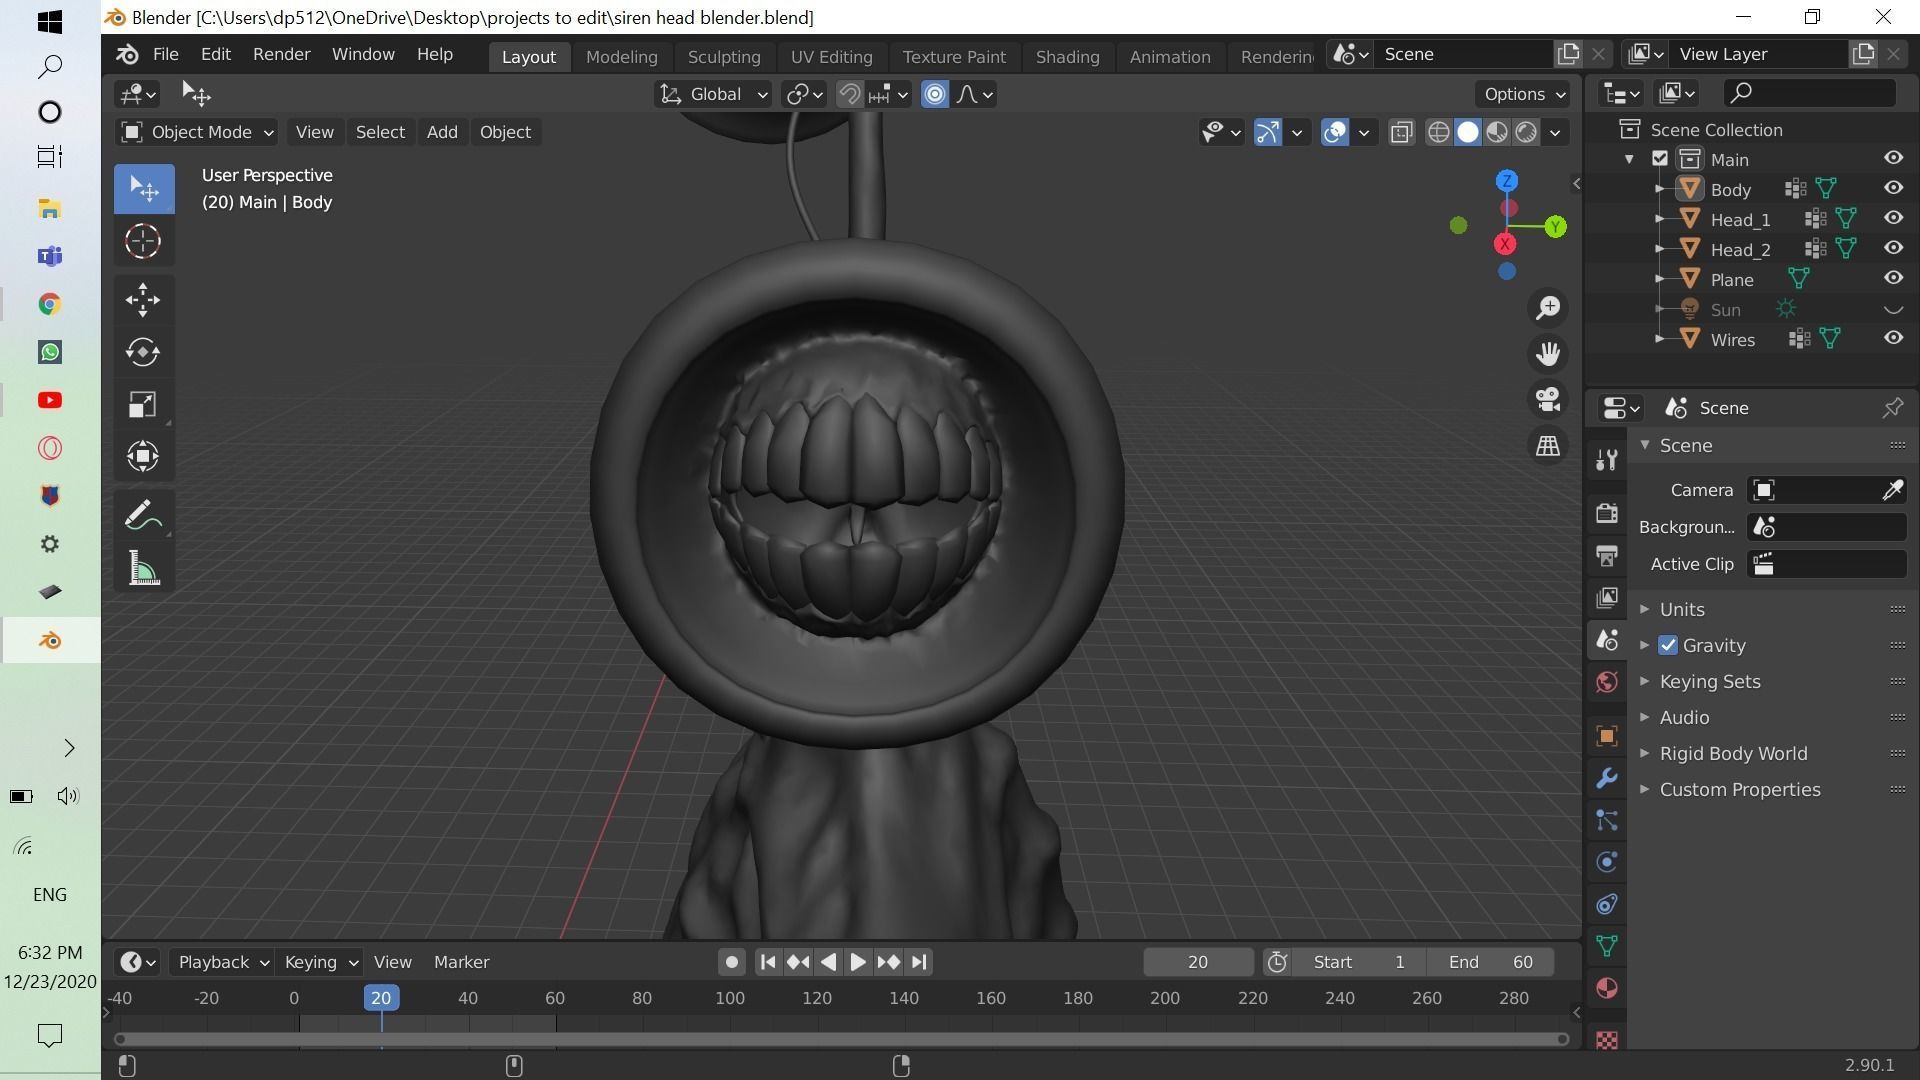Click the Camera object field

point(1826,490)
